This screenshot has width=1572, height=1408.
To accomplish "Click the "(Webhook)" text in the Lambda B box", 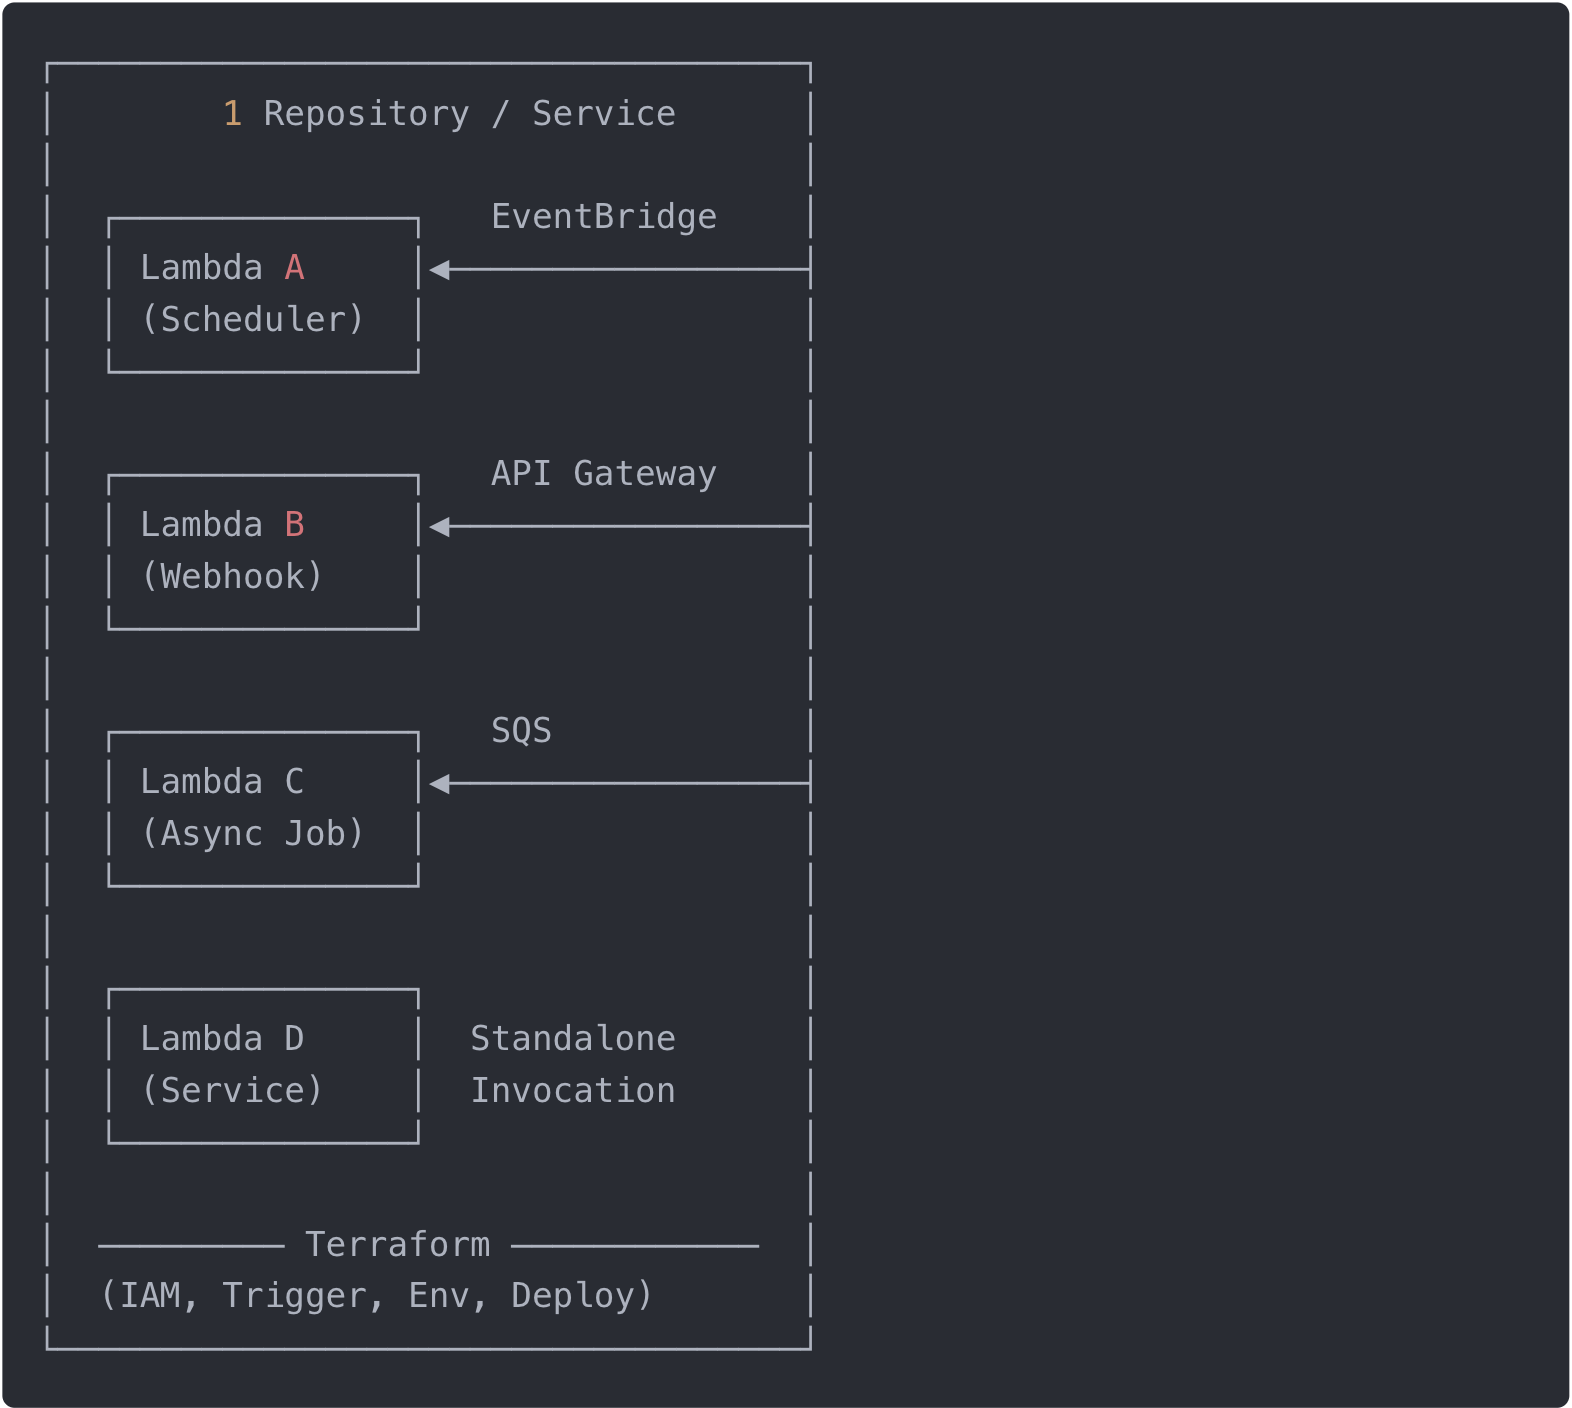I will [x=232, y=577].
